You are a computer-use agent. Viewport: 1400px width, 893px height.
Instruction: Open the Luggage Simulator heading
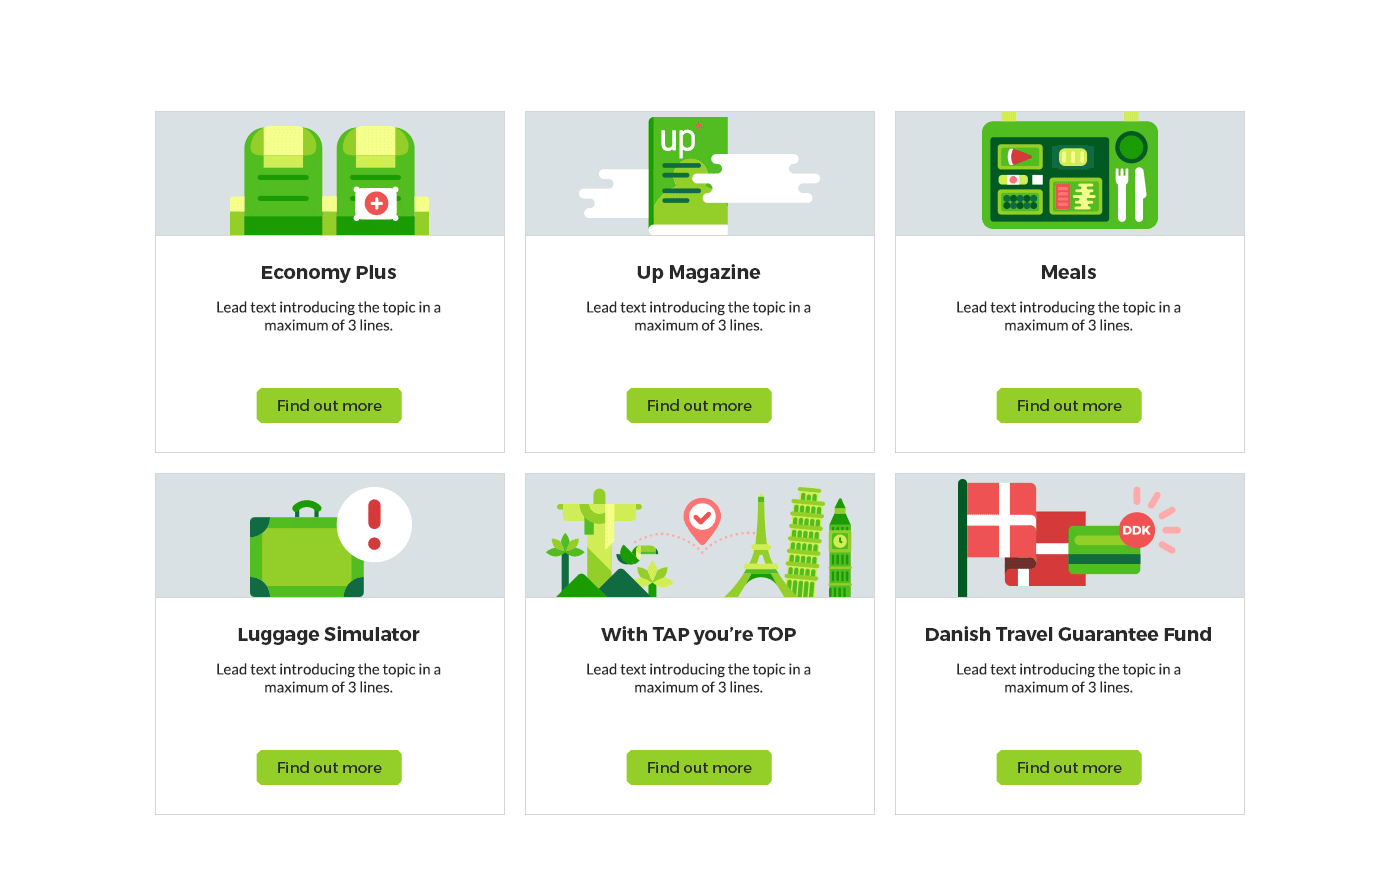tap(329, 634)
